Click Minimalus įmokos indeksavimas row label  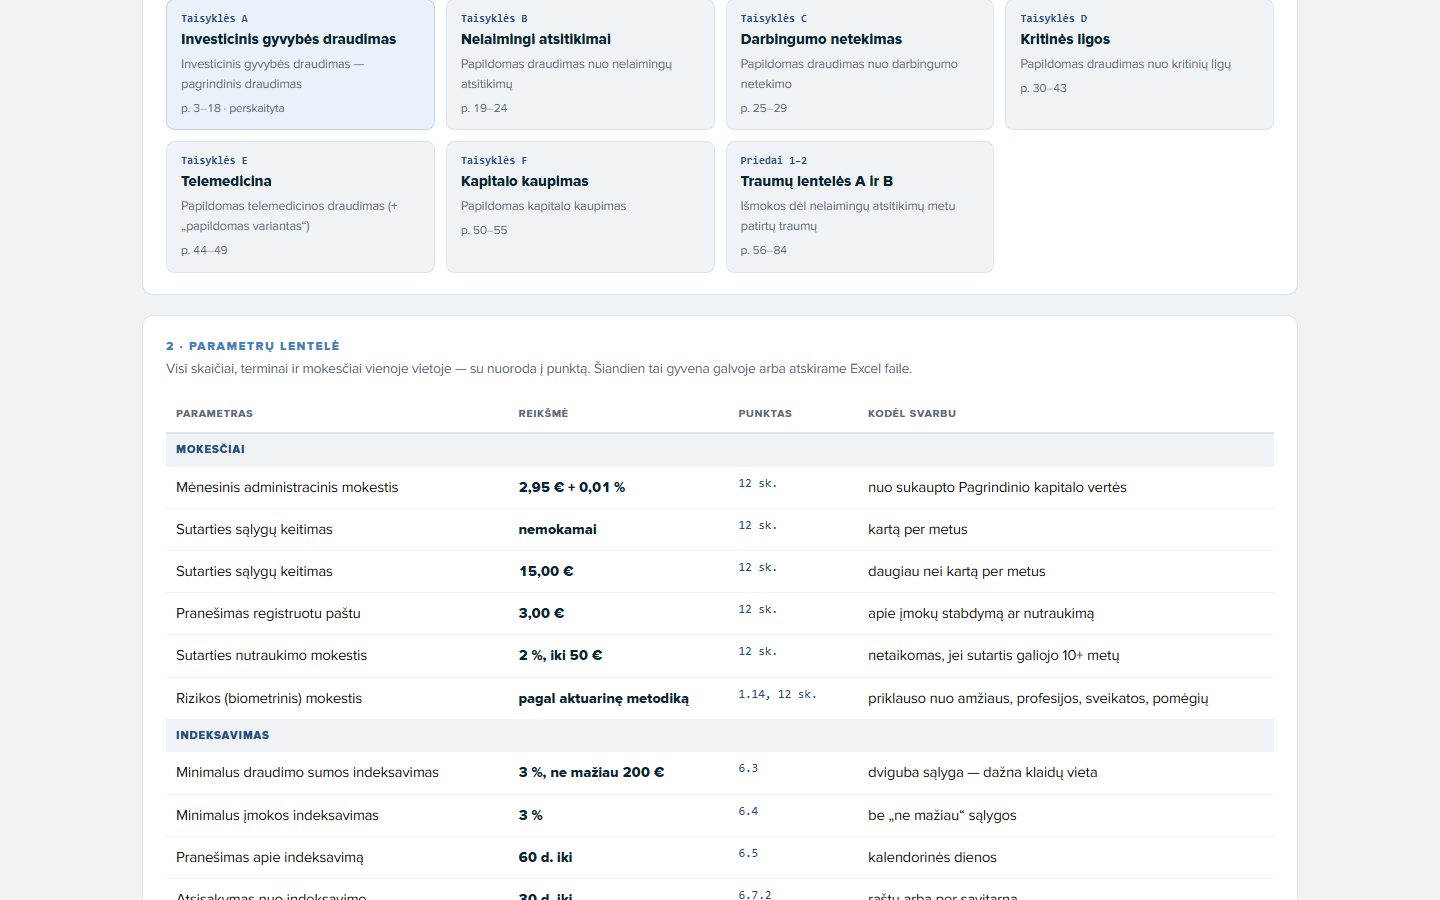(277, 815)
